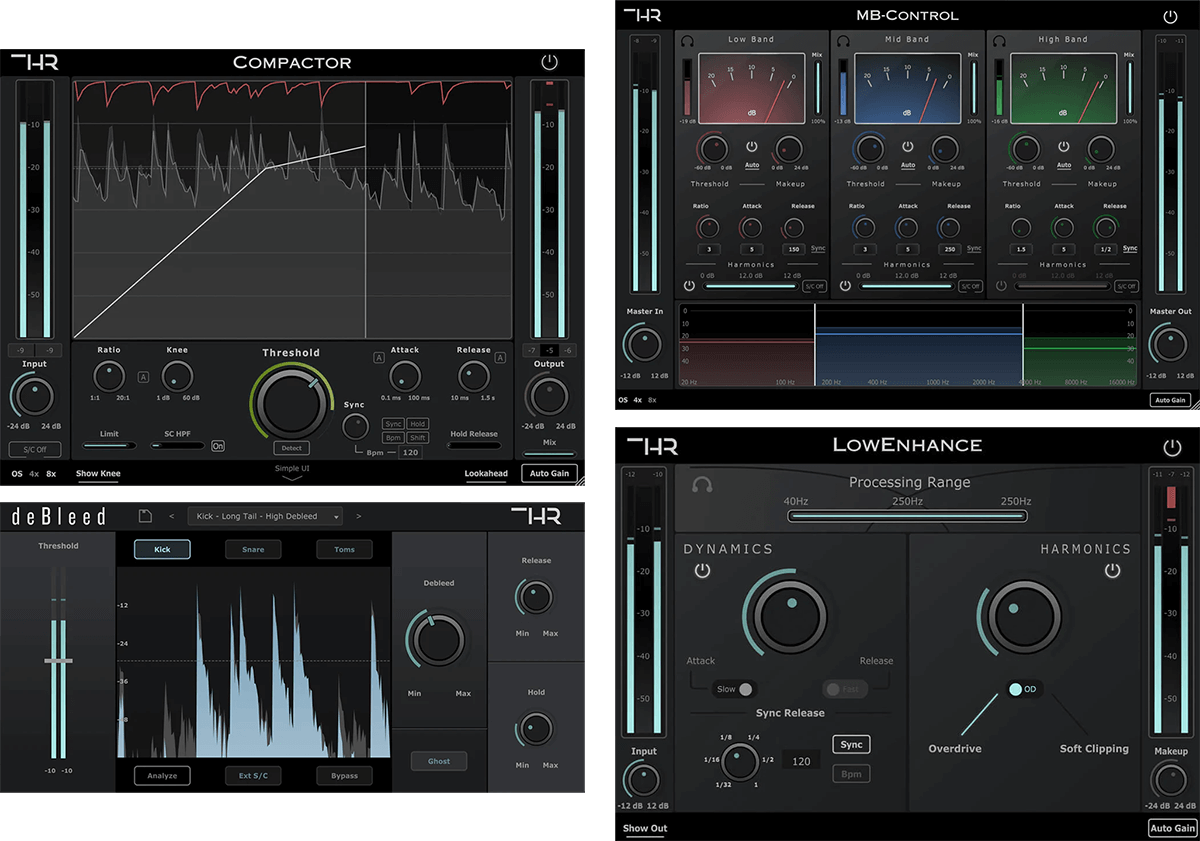Select the deBleed Toms tab
This screenshot has height=841, width=1200.
point(344,549)
